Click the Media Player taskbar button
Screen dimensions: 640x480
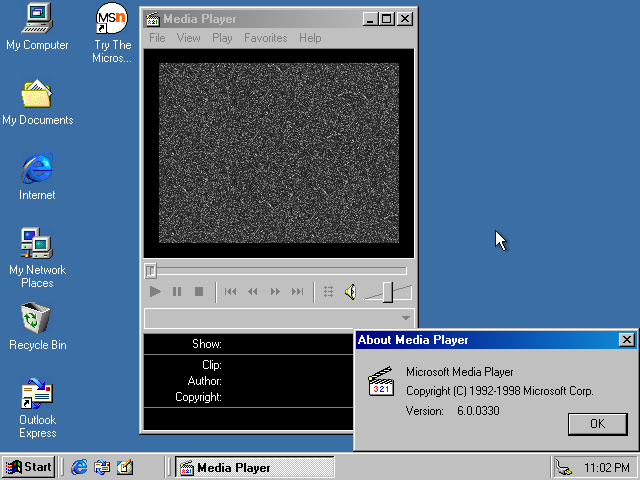coord(255,467)
